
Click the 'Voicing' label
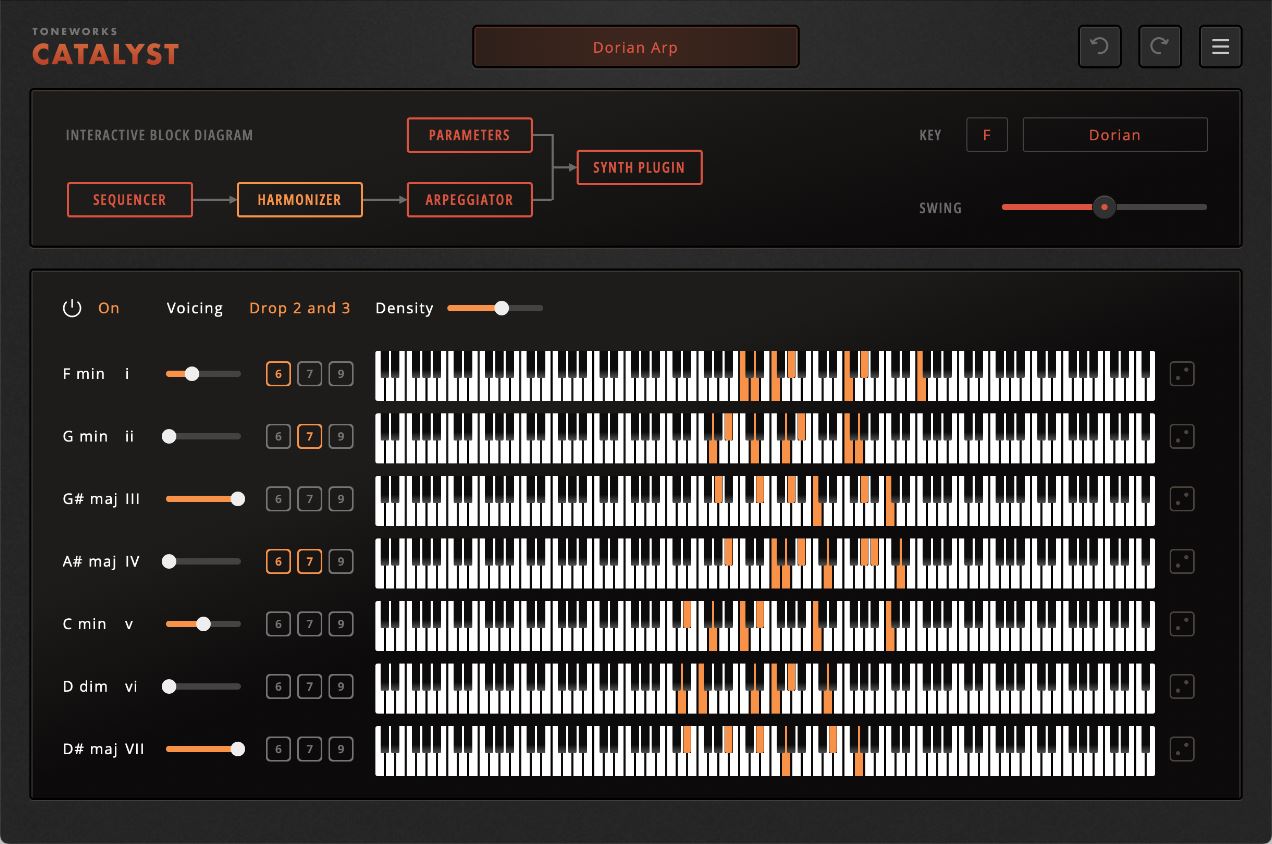tap(195, 308)
